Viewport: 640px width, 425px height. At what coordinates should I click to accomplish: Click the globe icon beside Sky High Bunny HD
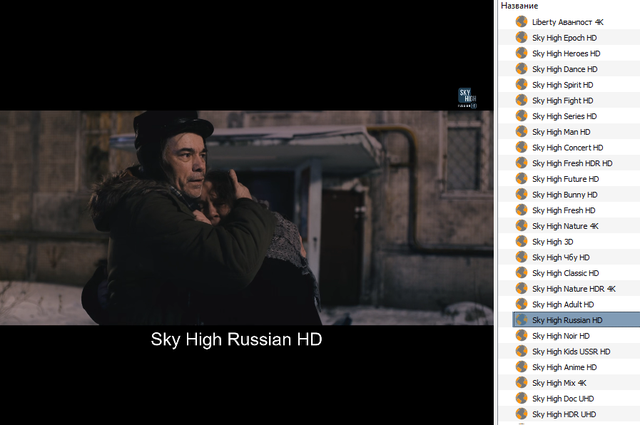pyautogui.click(x=521, y=194)
